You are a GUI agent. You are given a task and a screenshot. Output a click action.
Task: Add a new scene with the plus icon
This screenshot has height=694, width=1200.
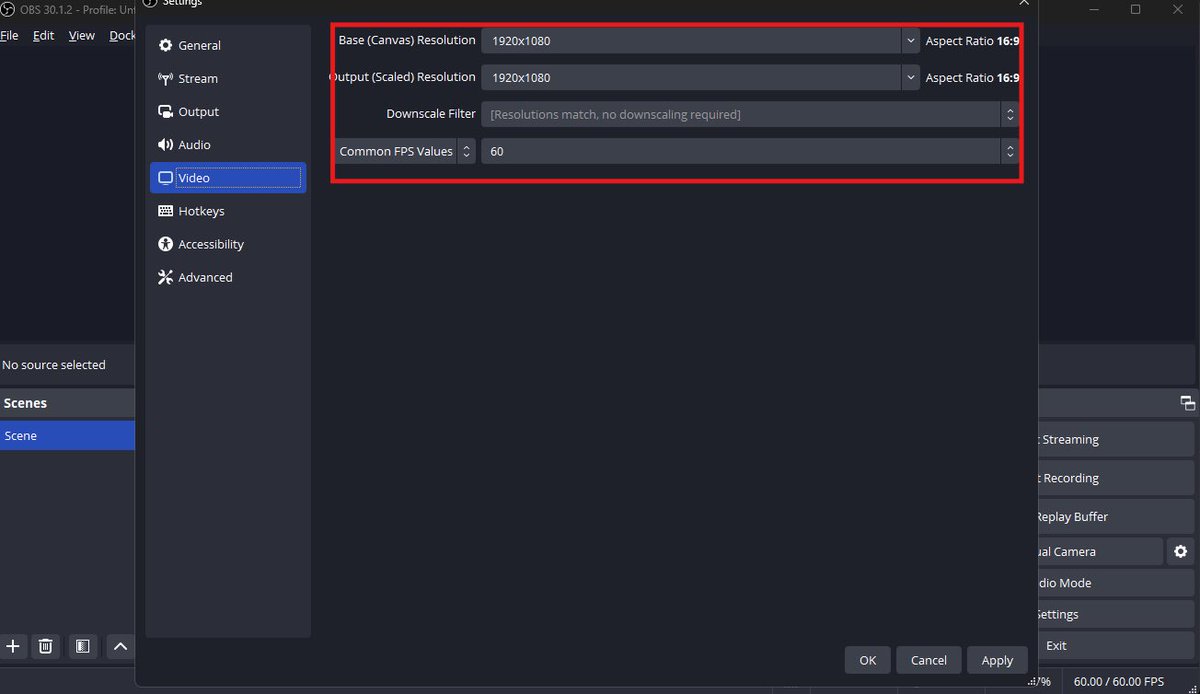pos(13,646)
